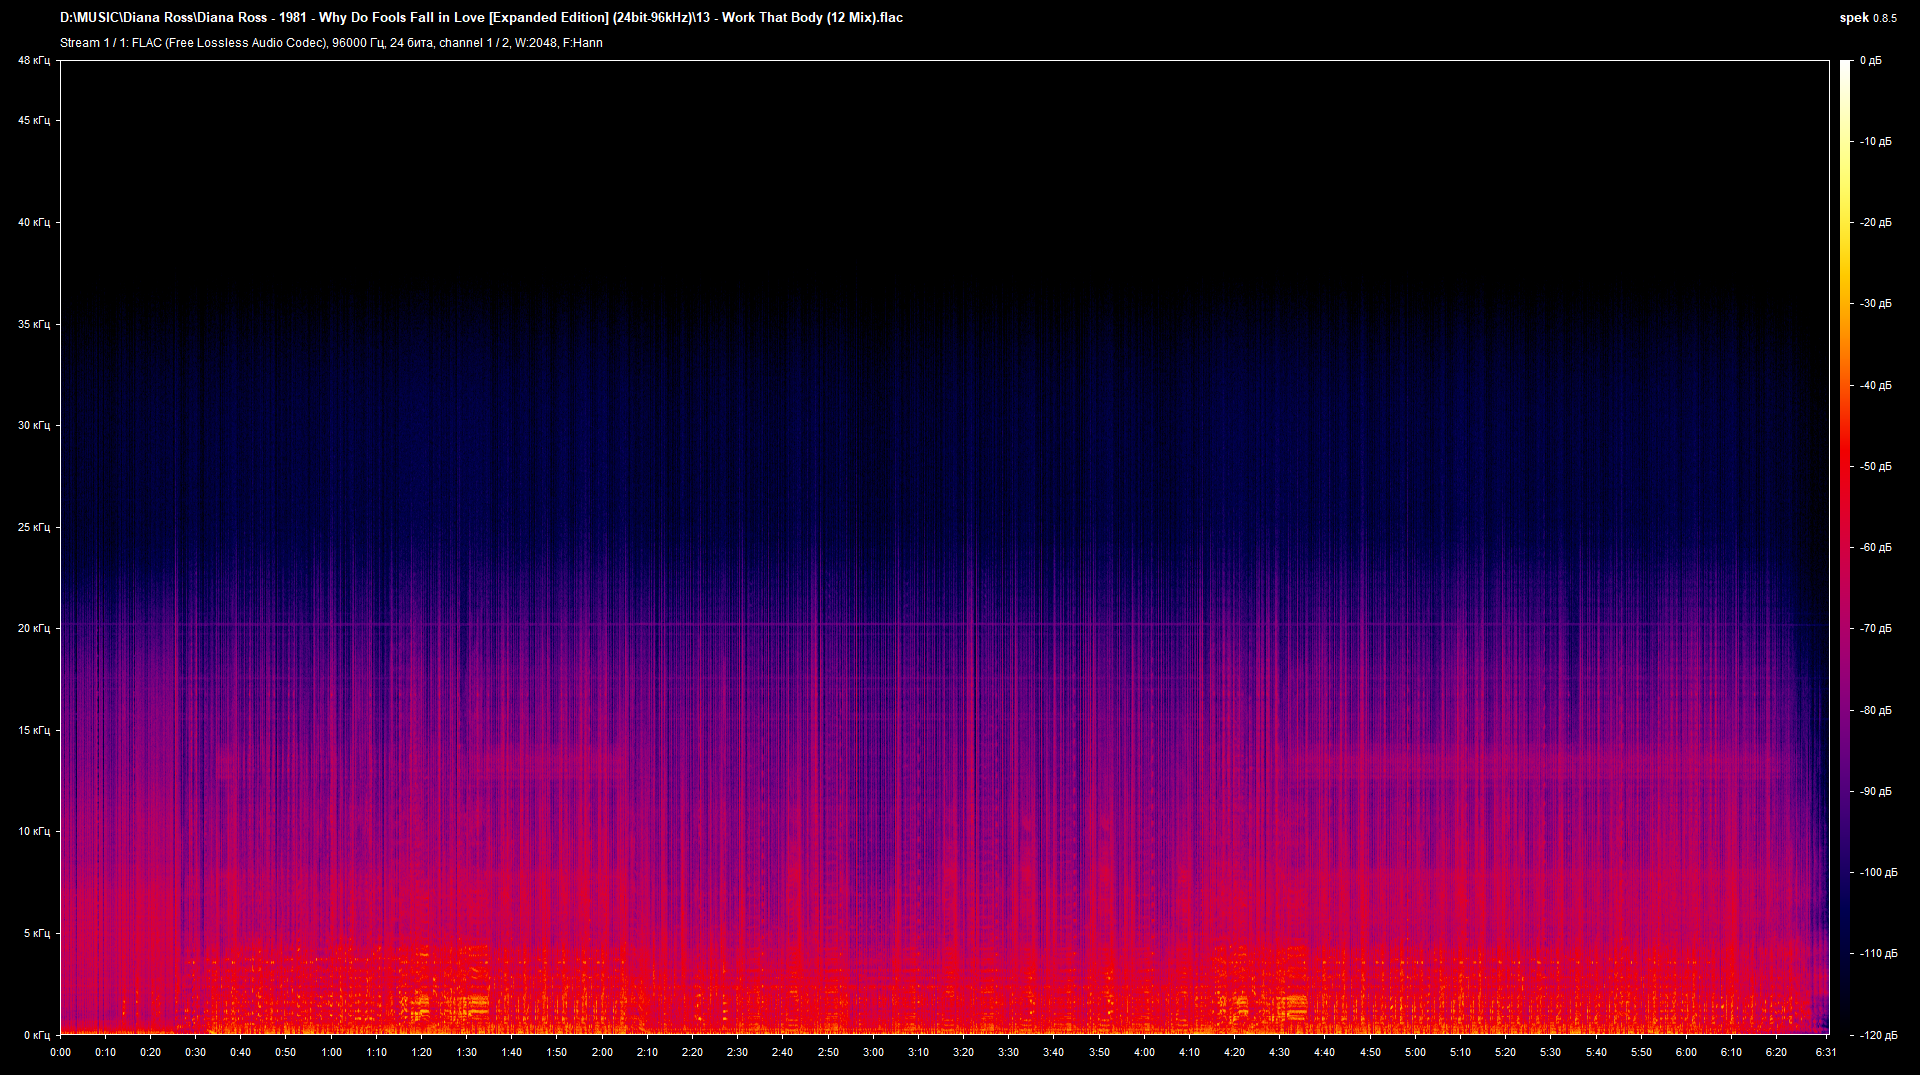The width and height of the screenshot is (1920, 1075).
Task: Click the spek 0.8.5 version label
Action: tap(1866, 17)
